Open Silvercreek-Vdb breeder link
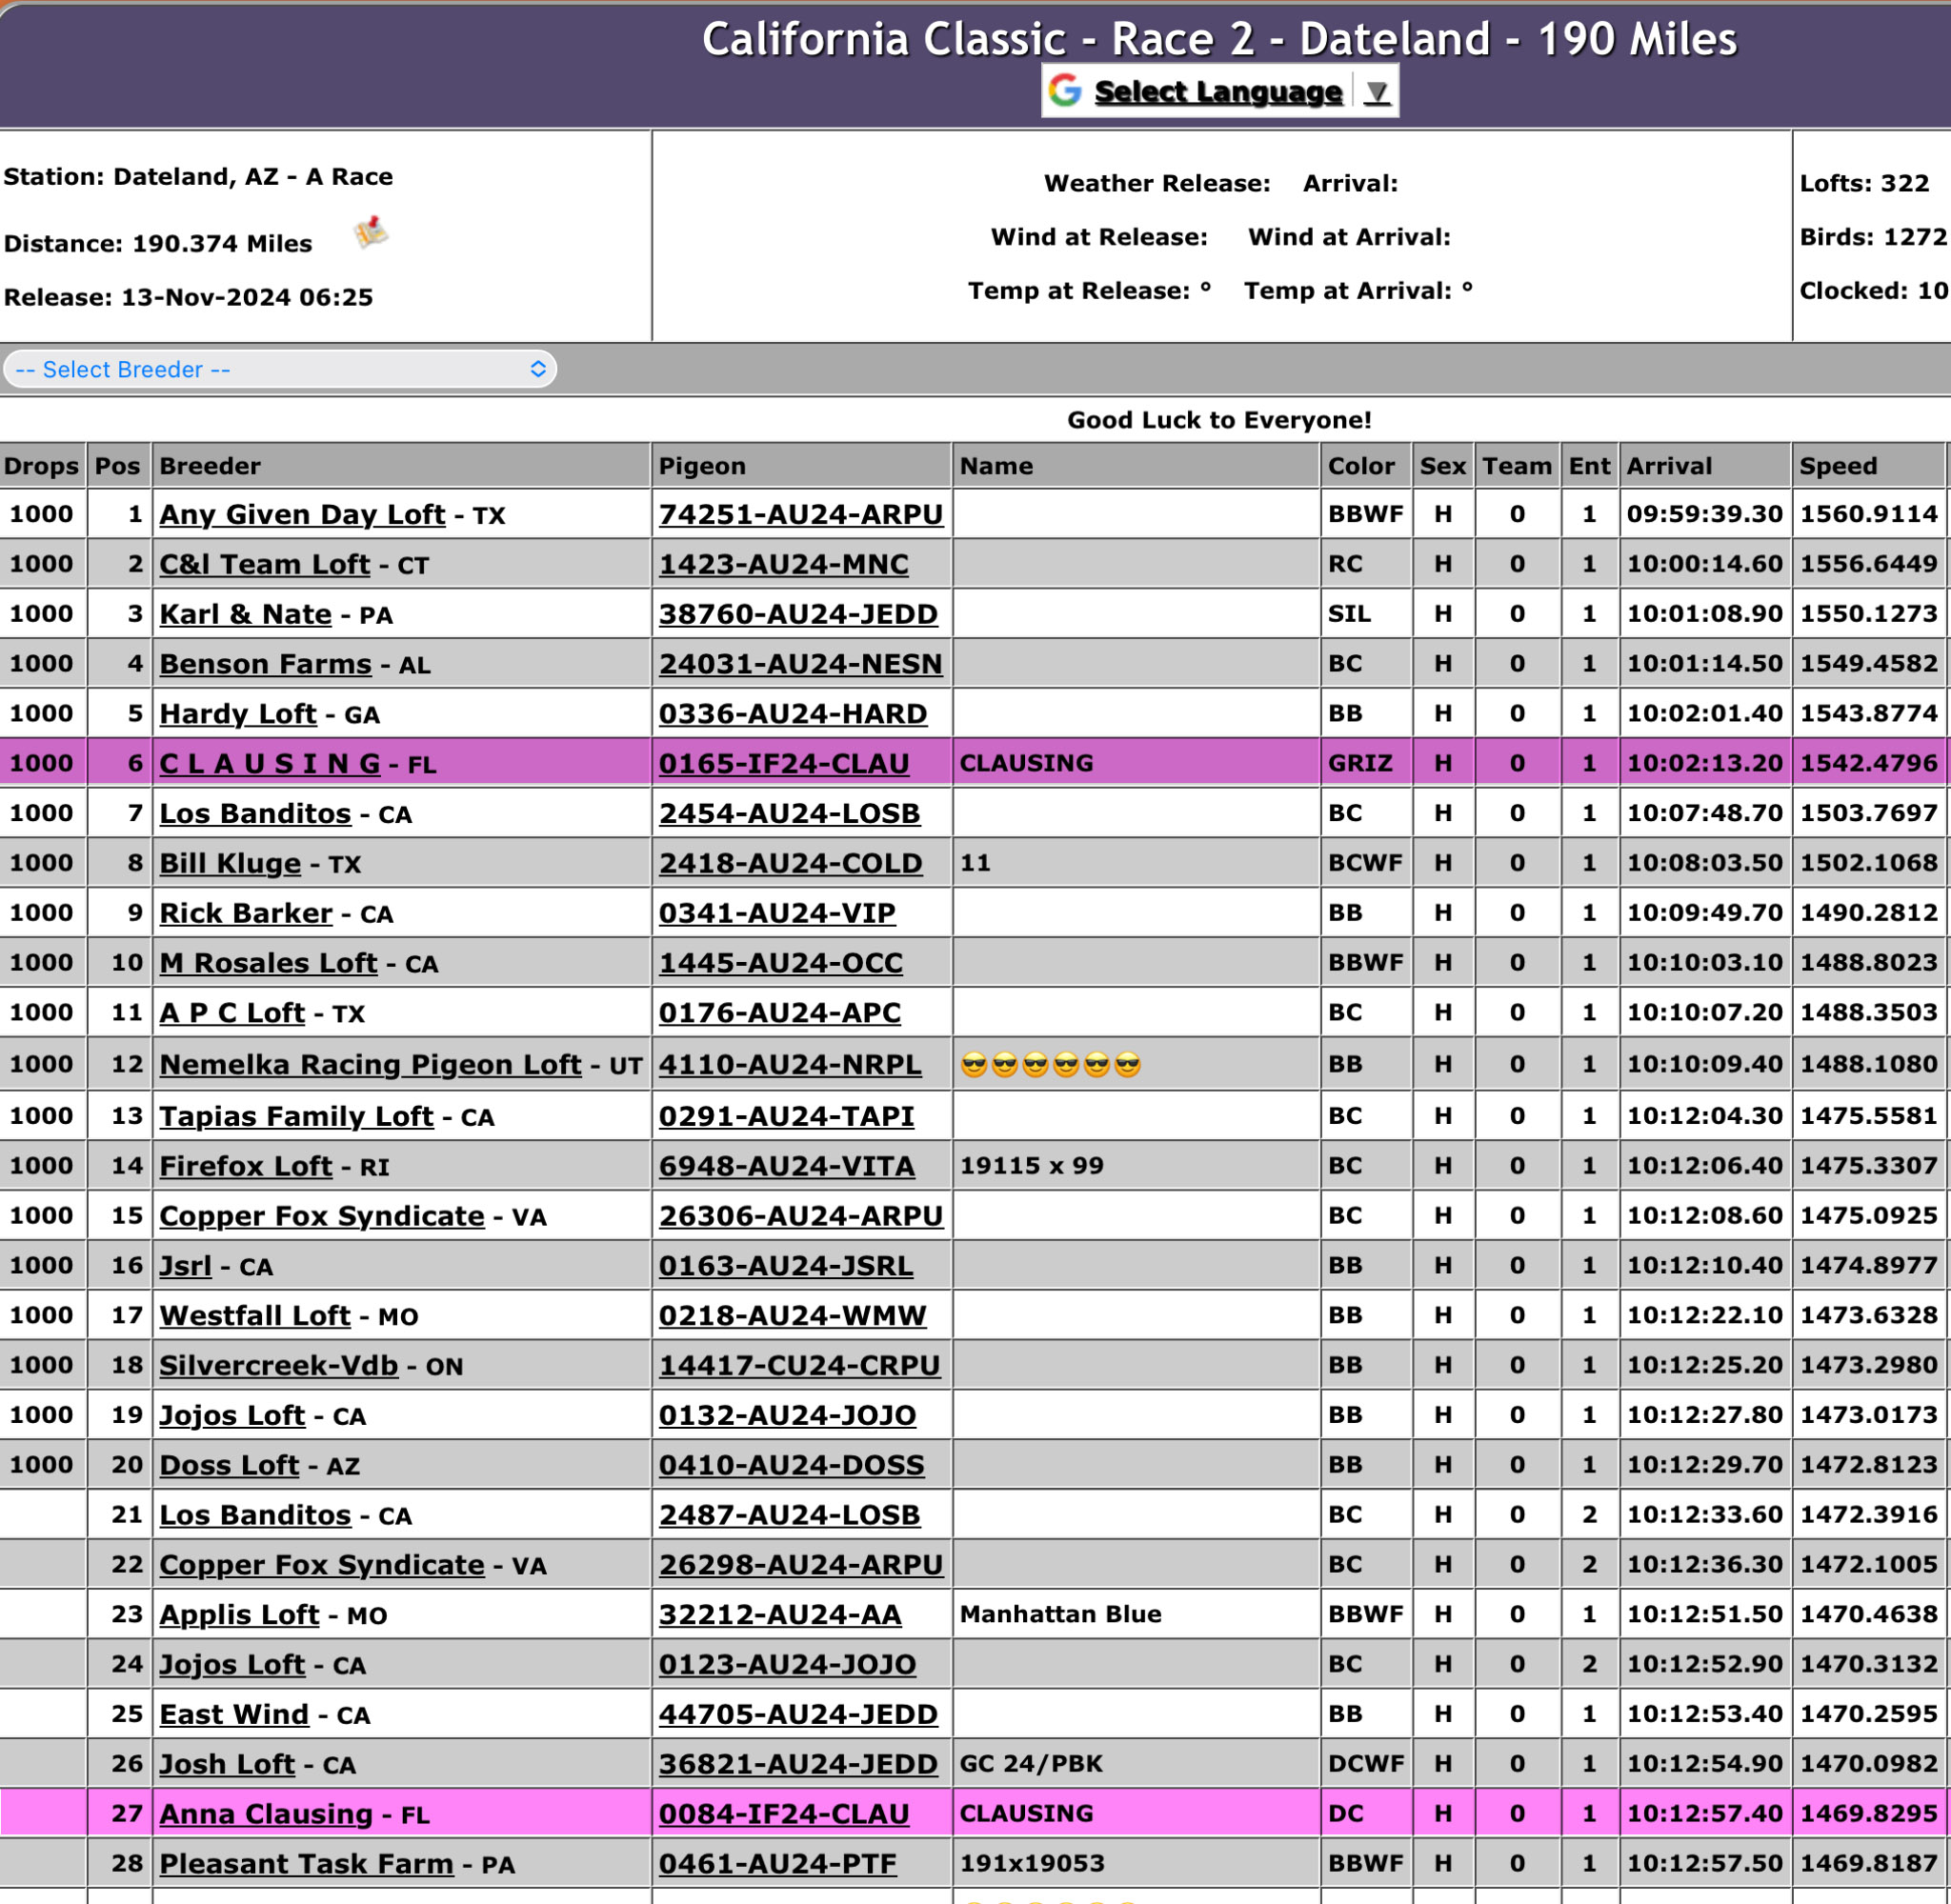The image size is (1951, 1904). click(279, 1365)
